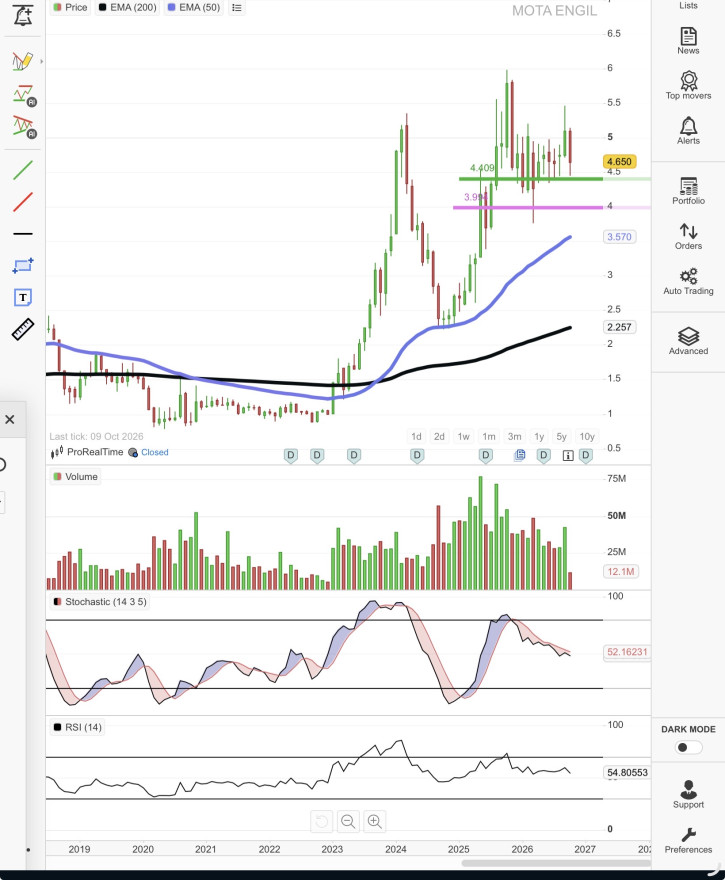The width and height of the screenshot is (725, 880).
Task: Set timeframe to 1y
Action: 539,437
